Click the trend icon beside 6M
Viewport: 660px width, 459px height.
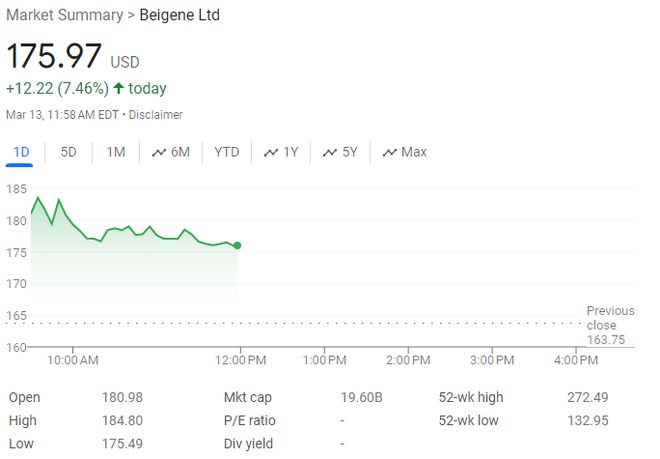159,153
